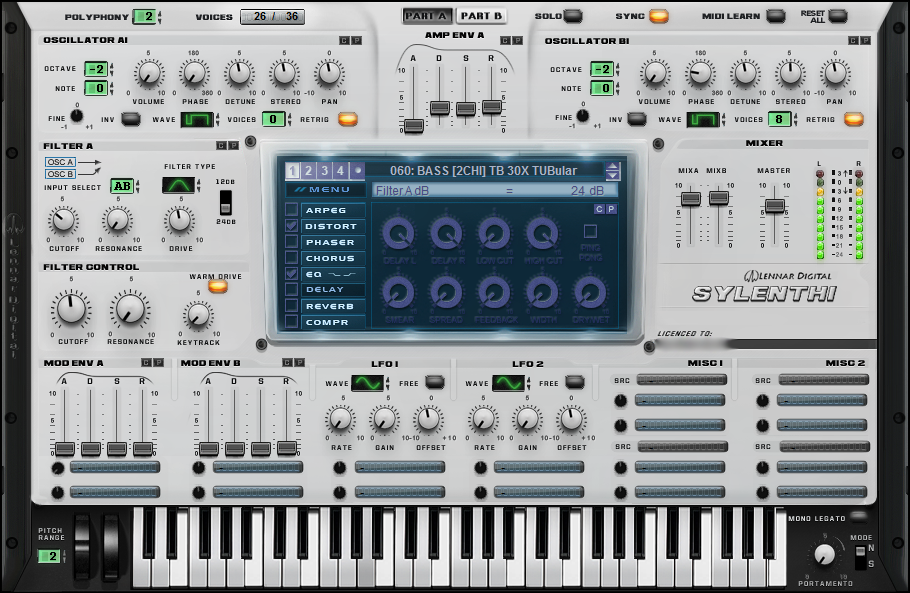This screenshot has height=593, width=910.
Task: Click the Portamento knob
Action: pyautogui.click(x=824, y=555)
